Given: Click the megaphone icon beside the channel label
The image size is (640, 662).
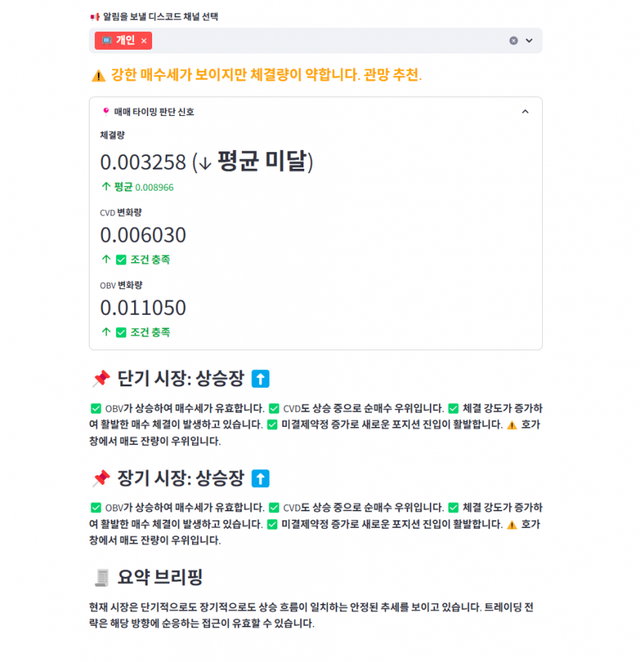Looking at the screenshot, I should click(94, 17).
